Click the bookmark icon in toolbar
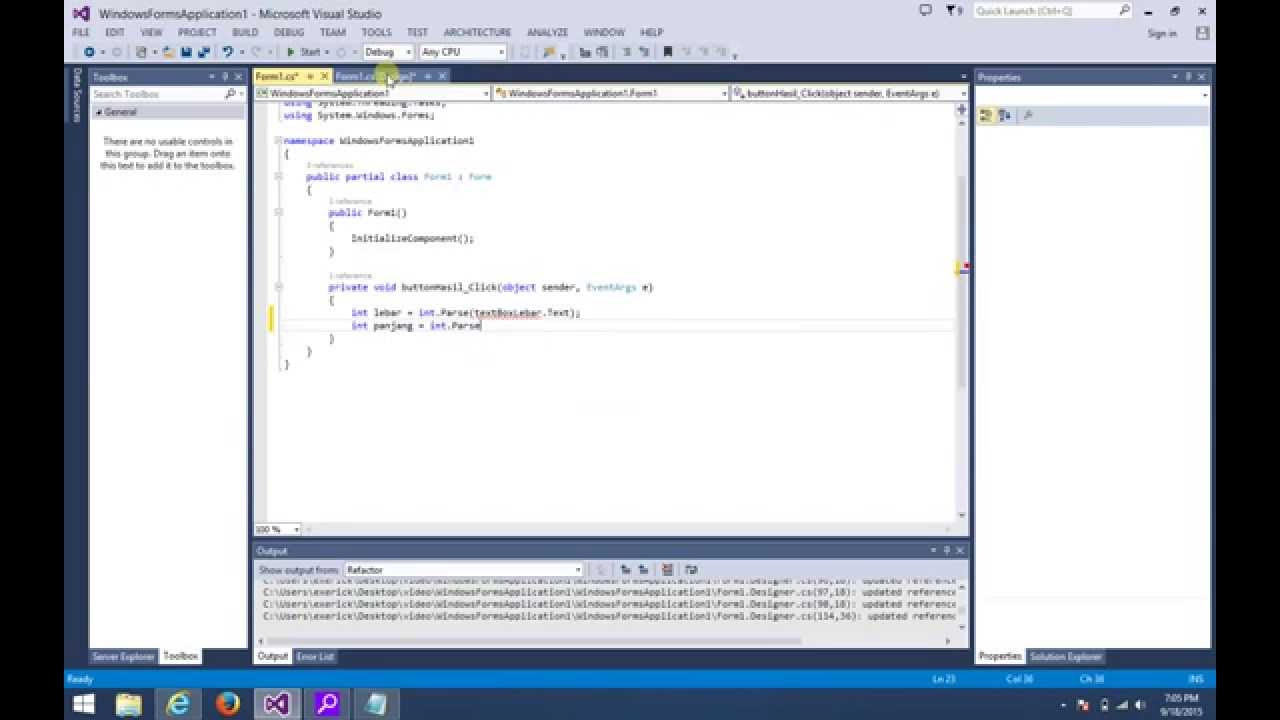 (x=669, y=52)
